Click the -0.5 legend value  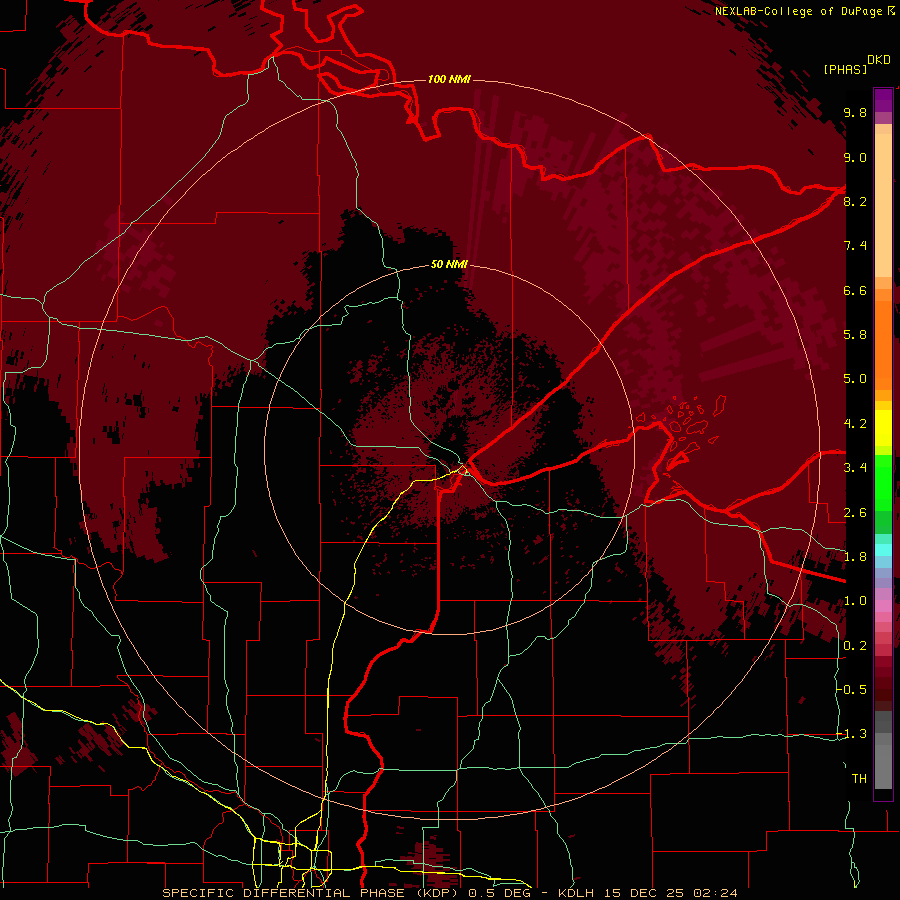tap(853, 690)
